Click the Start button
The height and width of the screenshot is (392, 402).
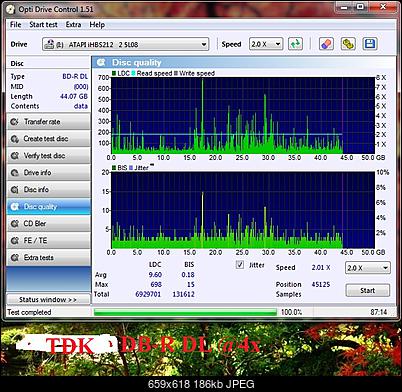(x=368, y=290)
